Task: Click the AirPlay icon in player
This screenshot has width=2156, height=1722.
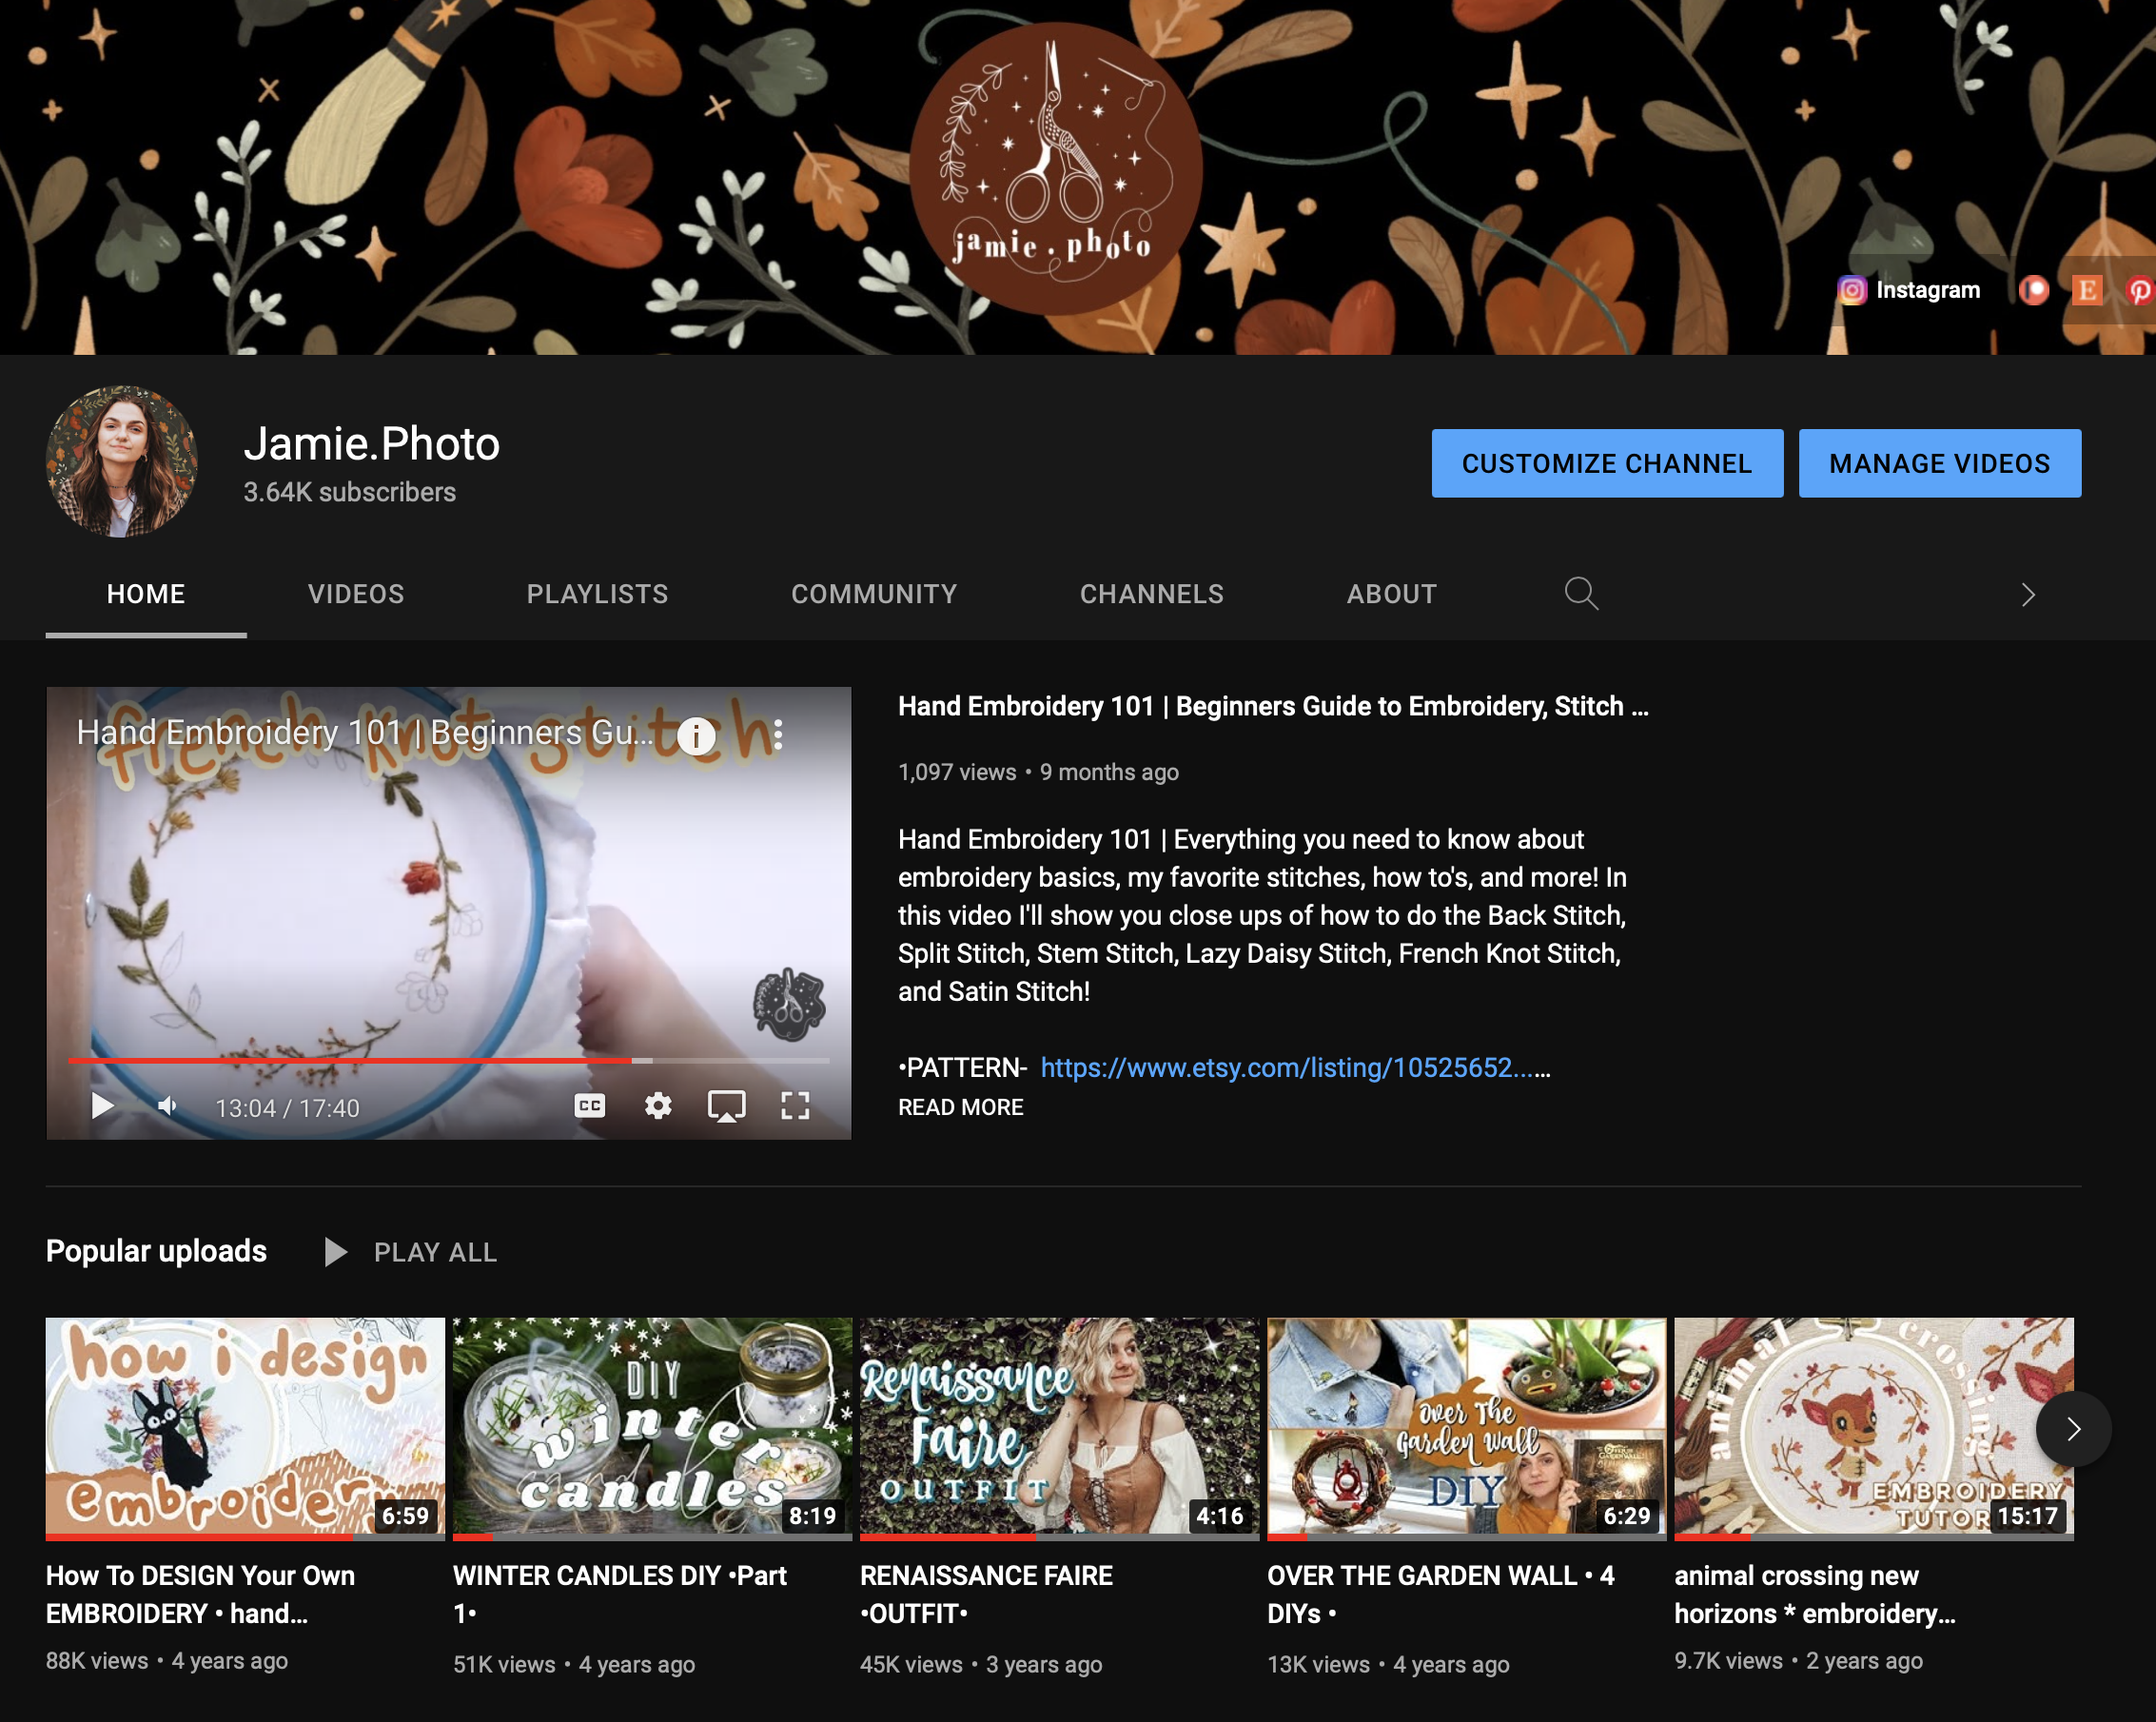Action: (x=726, y=1106)
